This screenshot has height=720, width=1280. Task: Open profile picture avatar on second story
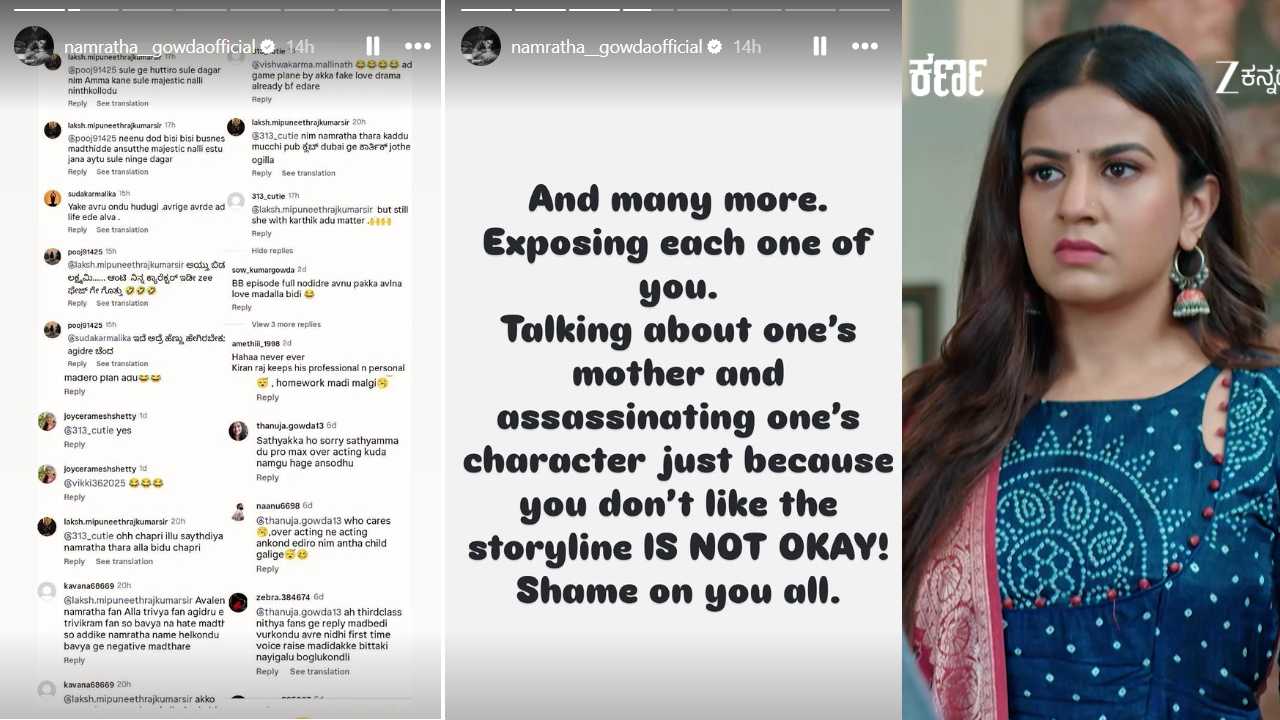coord(480,46)
